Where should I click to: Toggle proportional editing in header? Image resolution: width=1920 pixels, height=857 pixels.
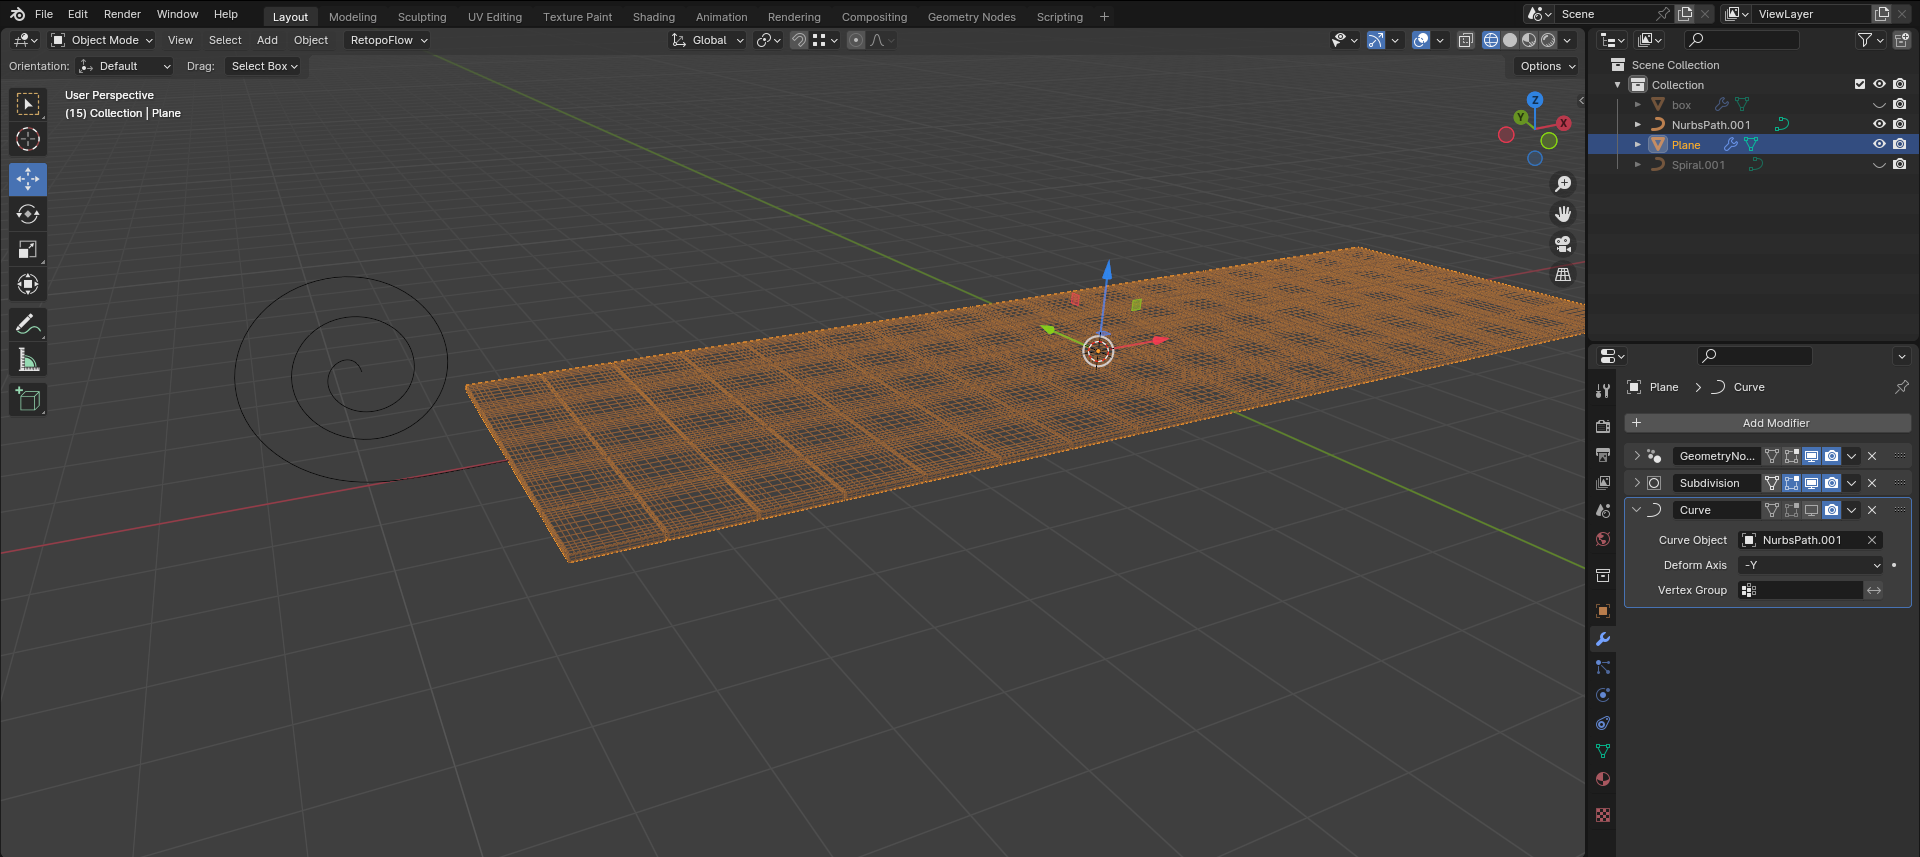(x=856, y=40)
